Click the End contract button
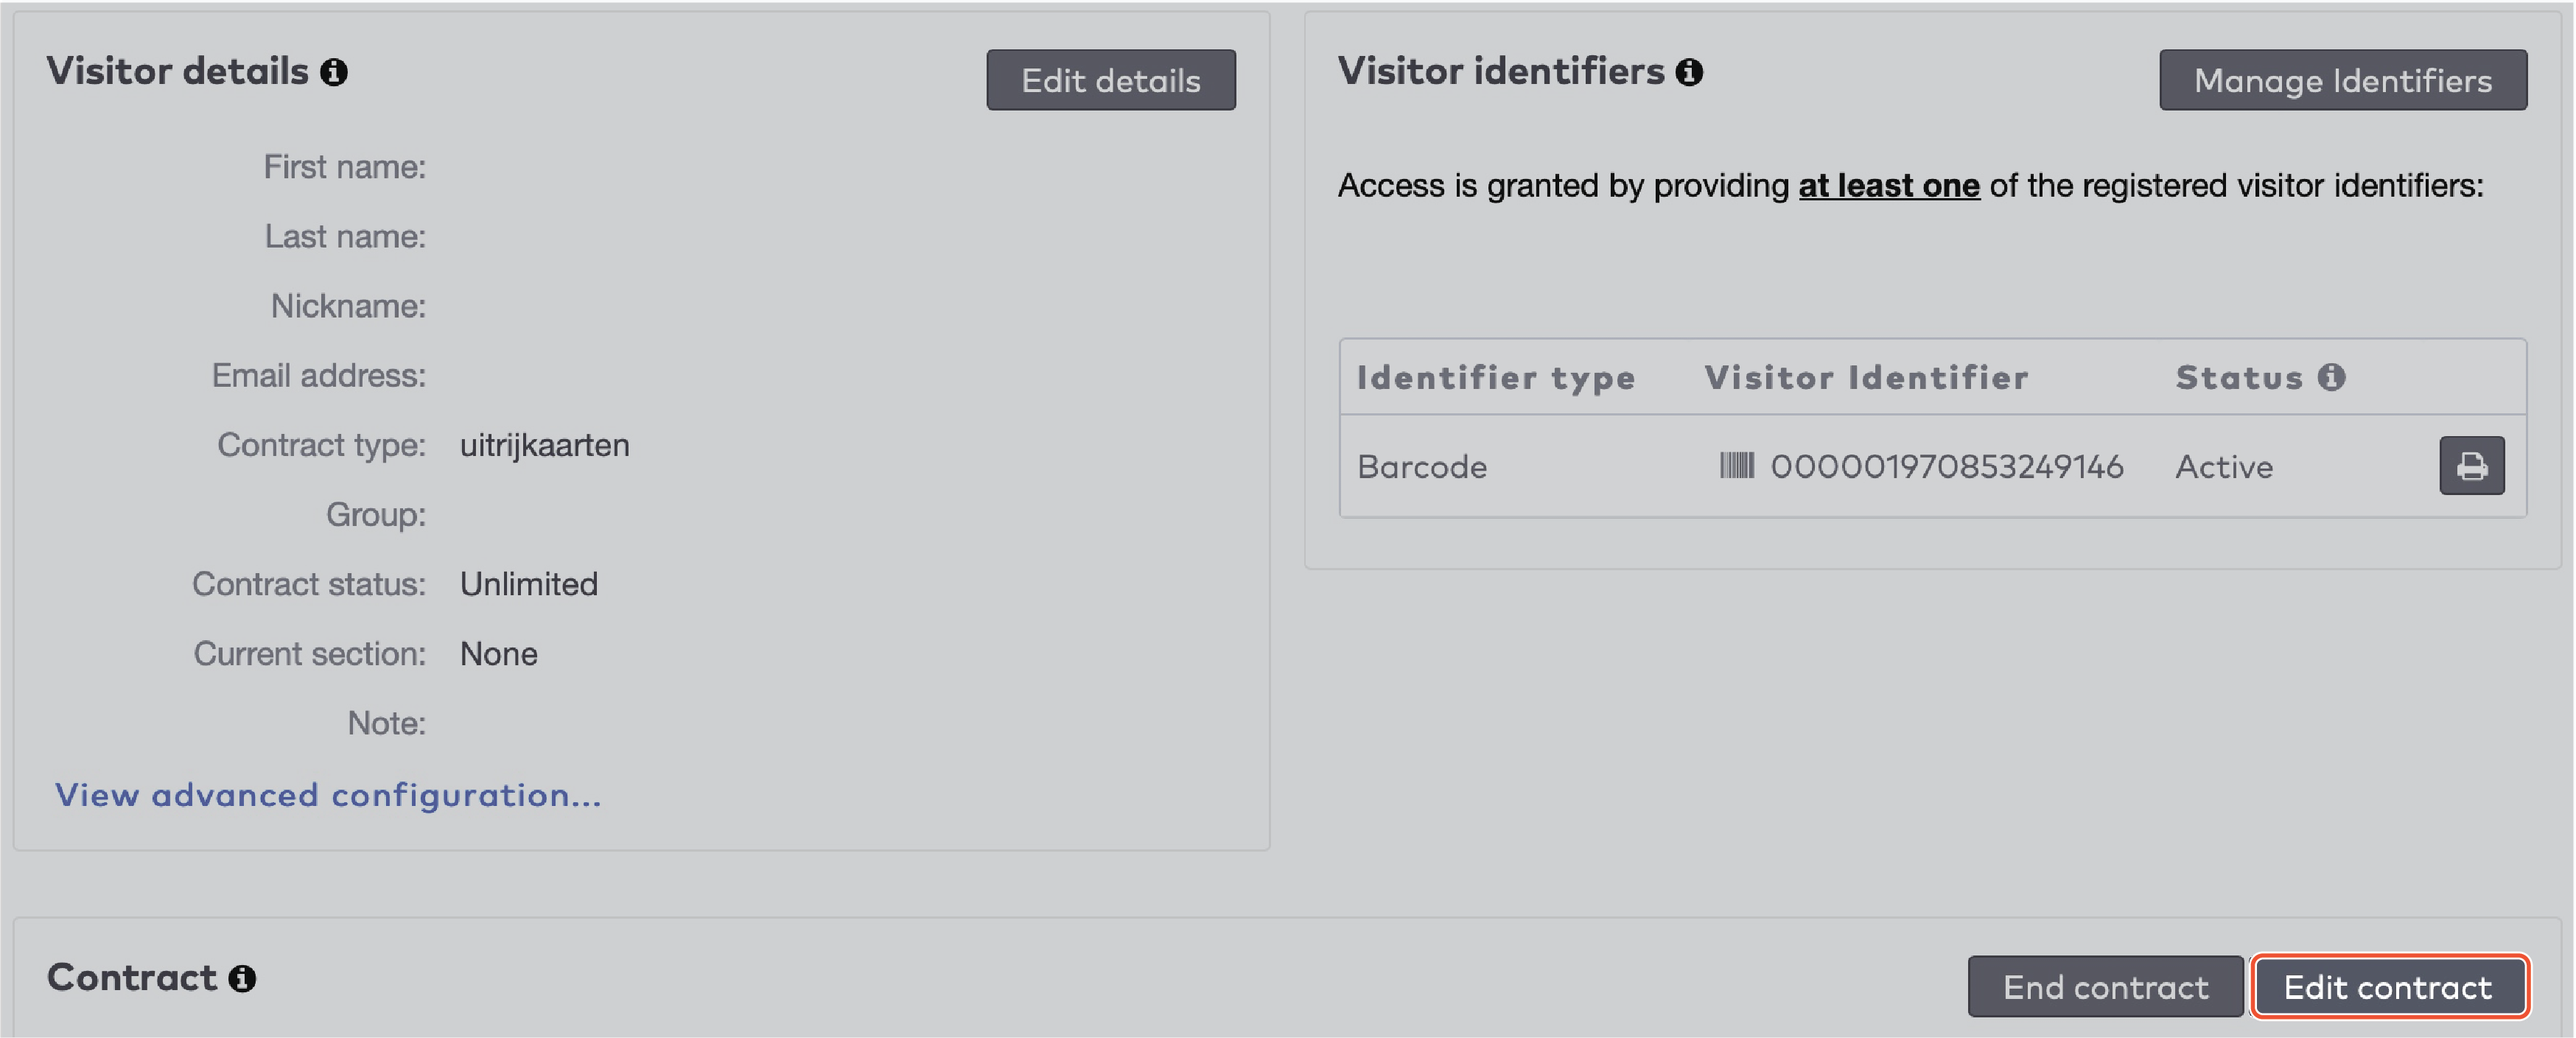2576x1038 pixels. (x=2104, y=987)
